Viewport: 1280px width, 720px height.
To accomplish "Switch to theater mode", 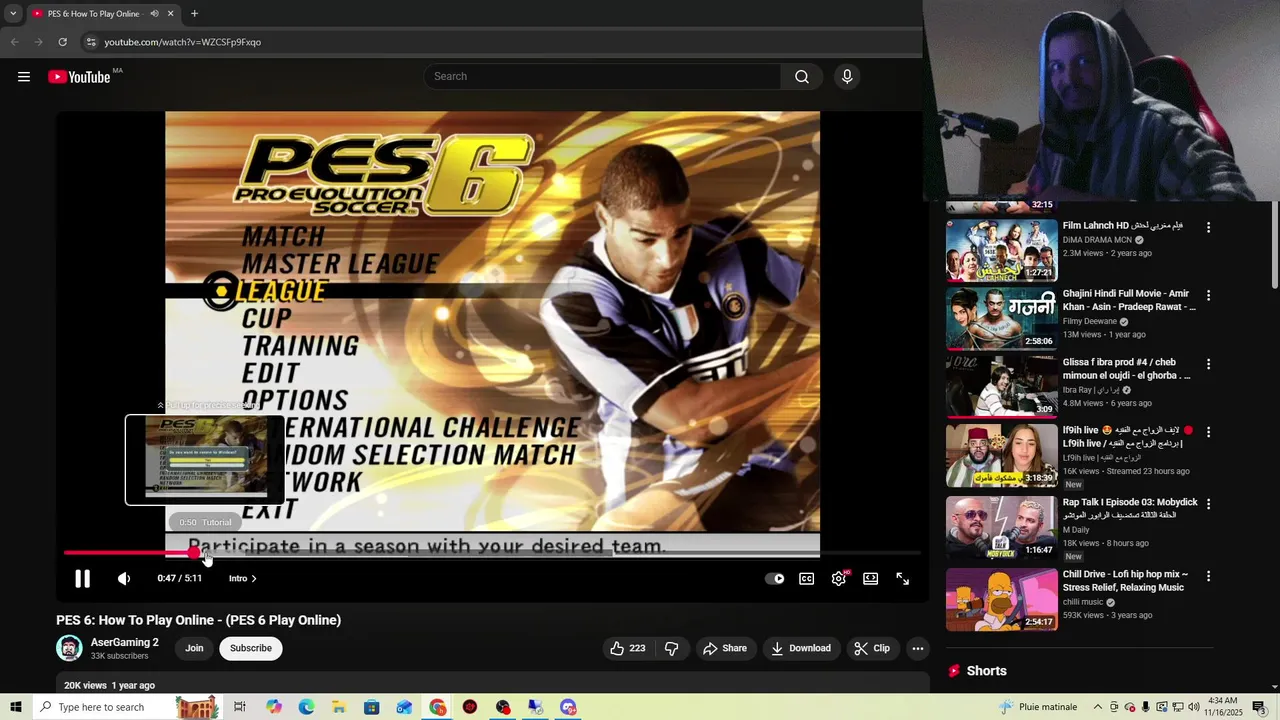I will pos(871,579).
